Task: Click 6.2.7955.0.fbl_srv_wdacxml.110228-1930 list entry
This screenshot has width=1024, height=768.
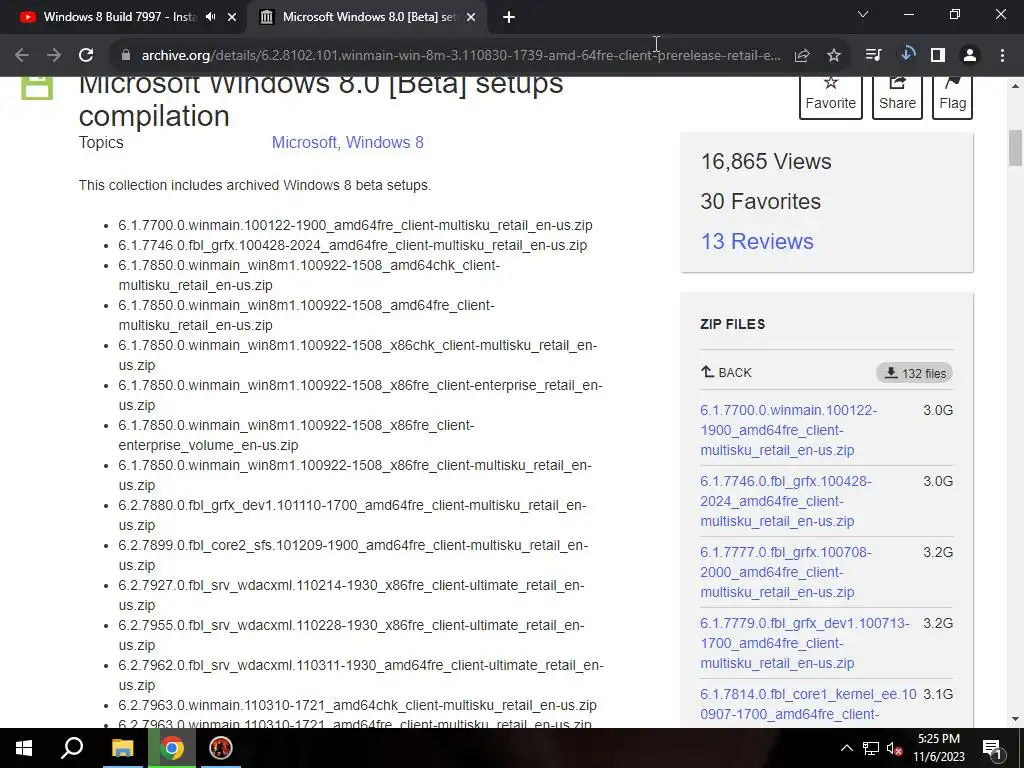Action: click(351, 635)
